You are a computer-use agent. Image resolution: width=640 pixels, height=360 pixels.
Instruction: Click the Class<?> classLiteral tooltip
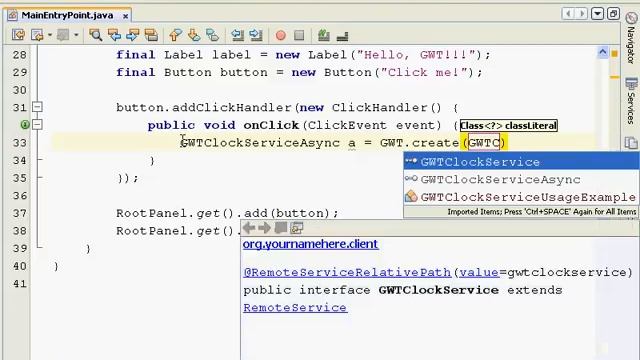pos(509,126)
